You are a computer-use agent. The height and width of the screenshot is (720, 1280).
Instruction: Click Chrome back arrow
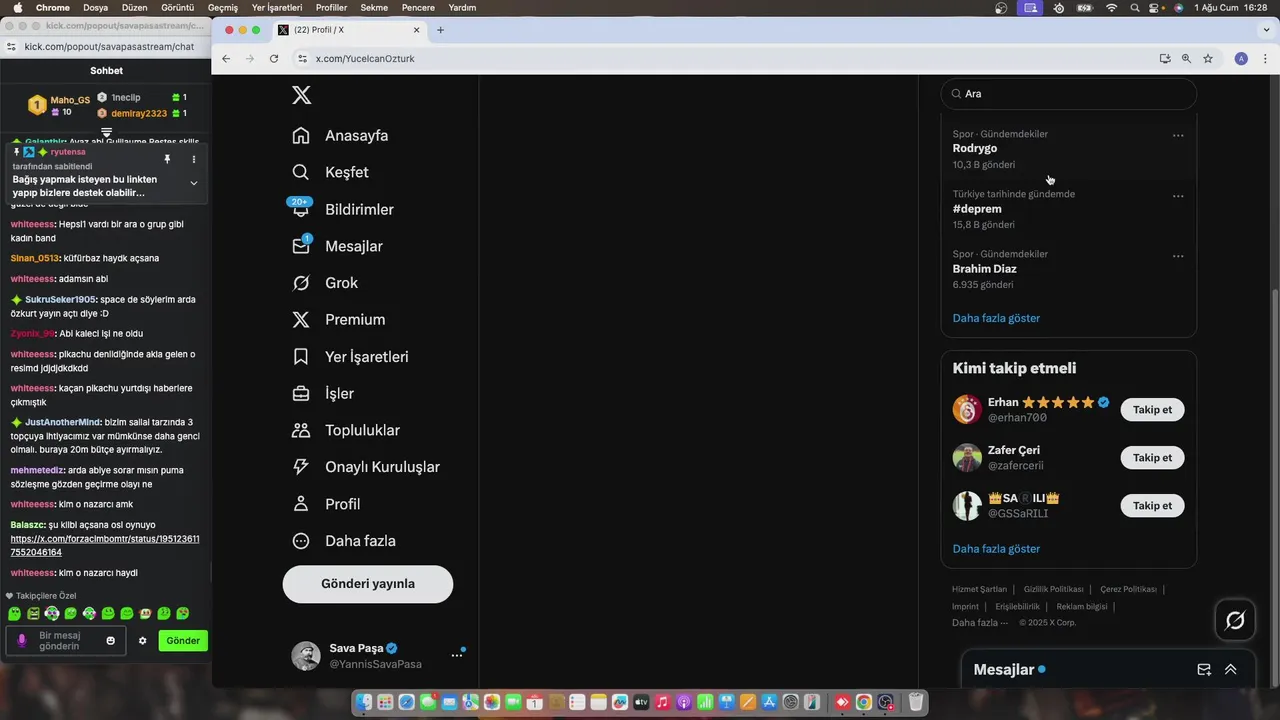pos(226,58)
